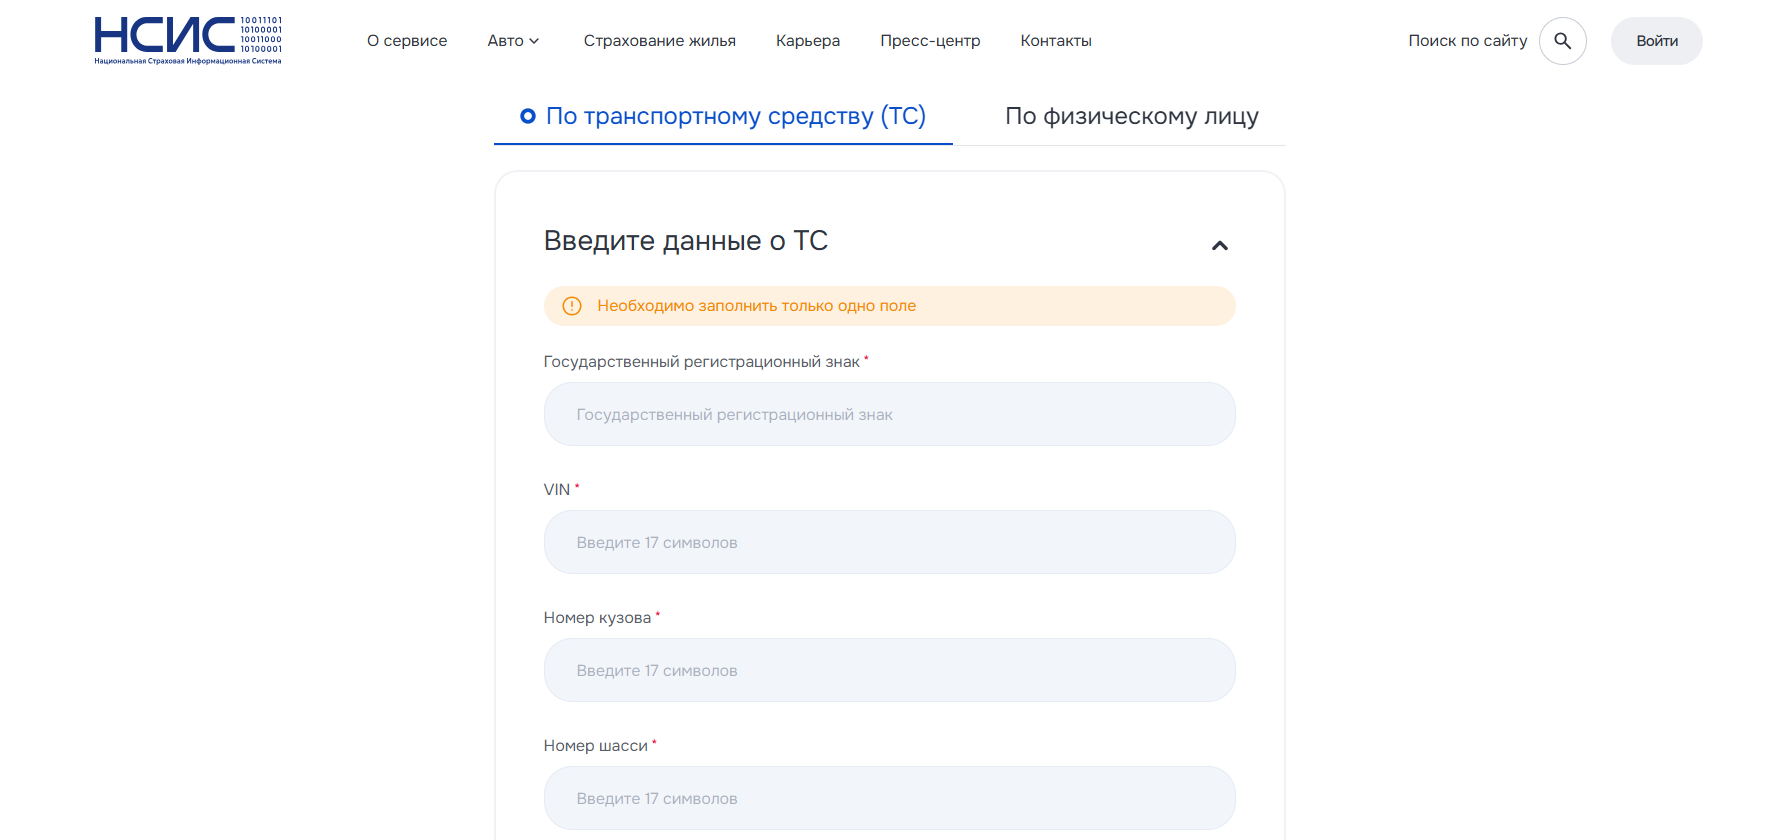
Task: Click the 'Номер кузова' input box
Action: [x=889, y=670]
